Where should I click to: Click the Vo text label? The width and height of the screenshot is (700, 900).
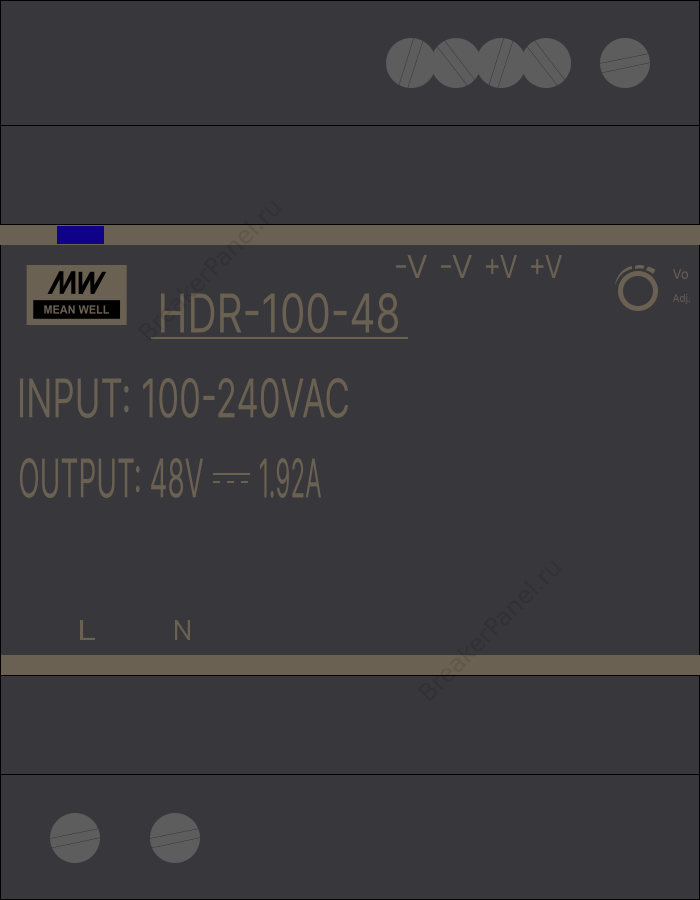tap(680, 274)
